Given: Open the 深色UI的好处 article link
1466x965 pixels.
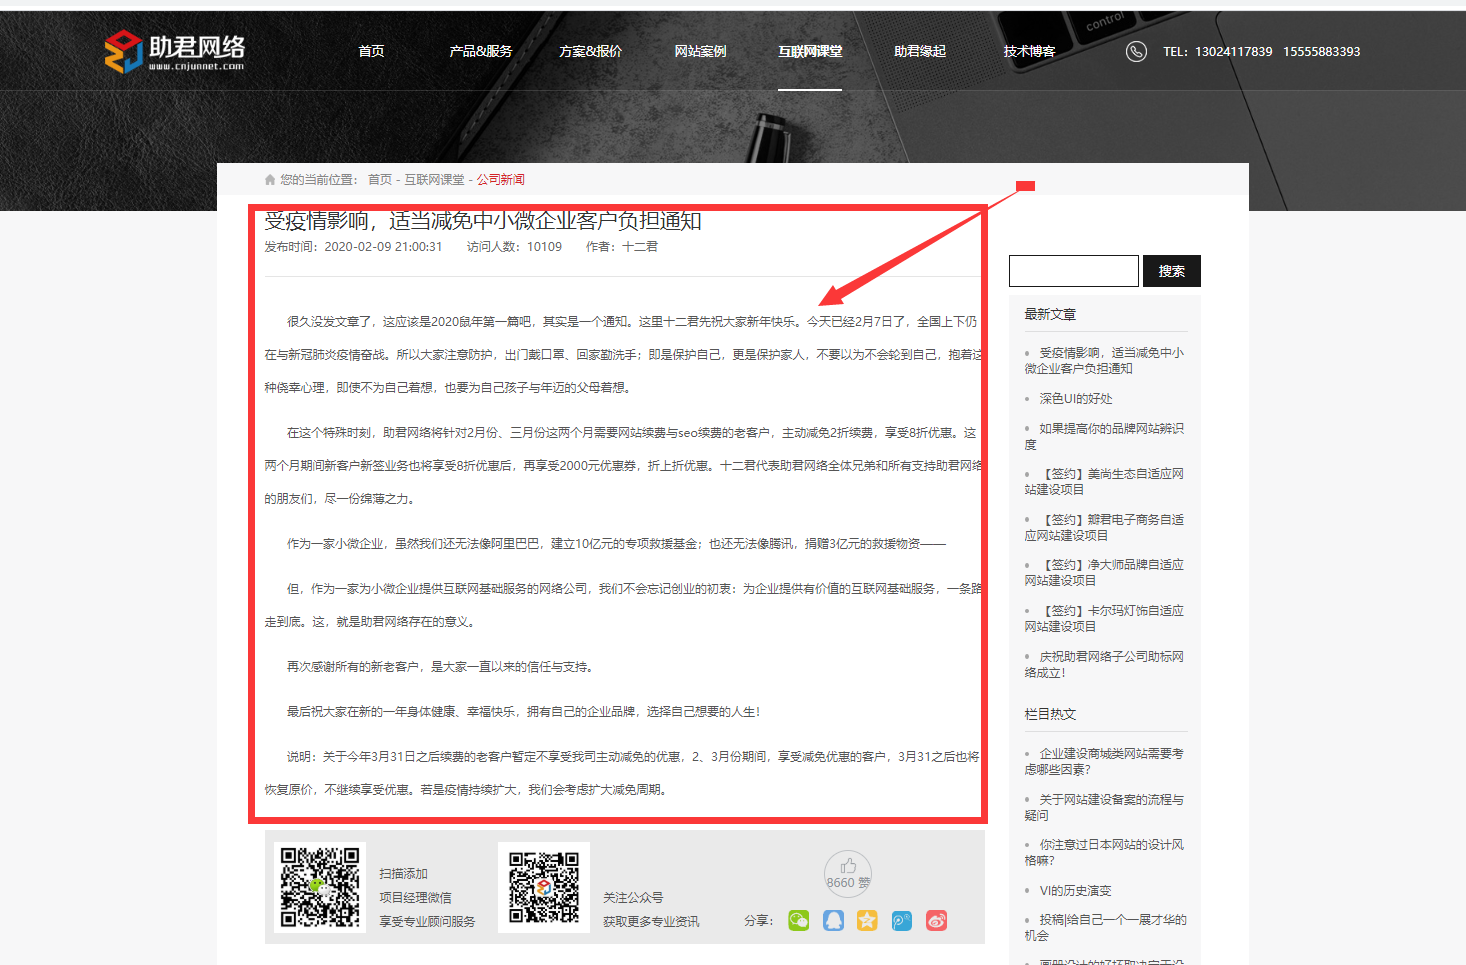Looking at the screenshot, I should click(x=1075, y=399).
